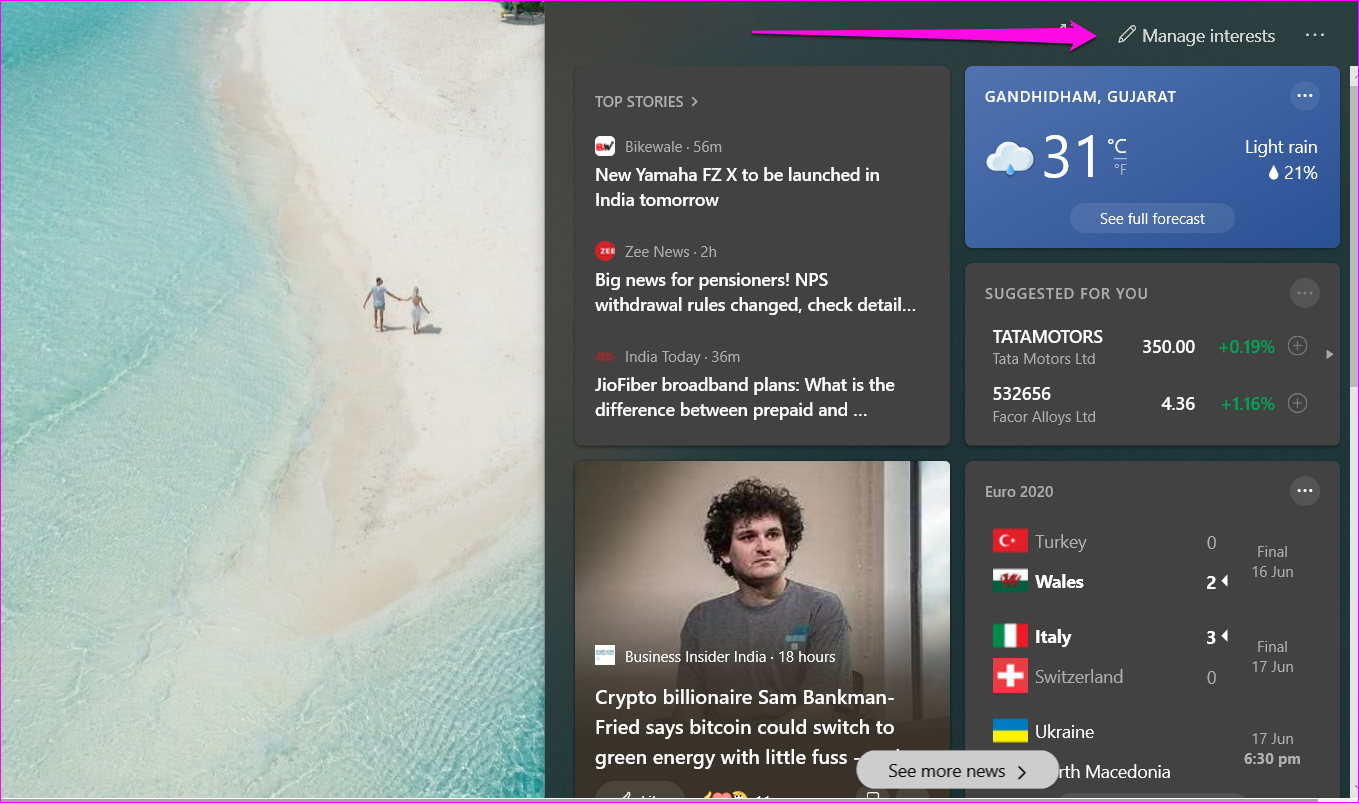Image resolution: width=1359 pixels, height=803 pixels.
Task: Click the arrow beside Tata Motors stock row
Action: 1329,353
